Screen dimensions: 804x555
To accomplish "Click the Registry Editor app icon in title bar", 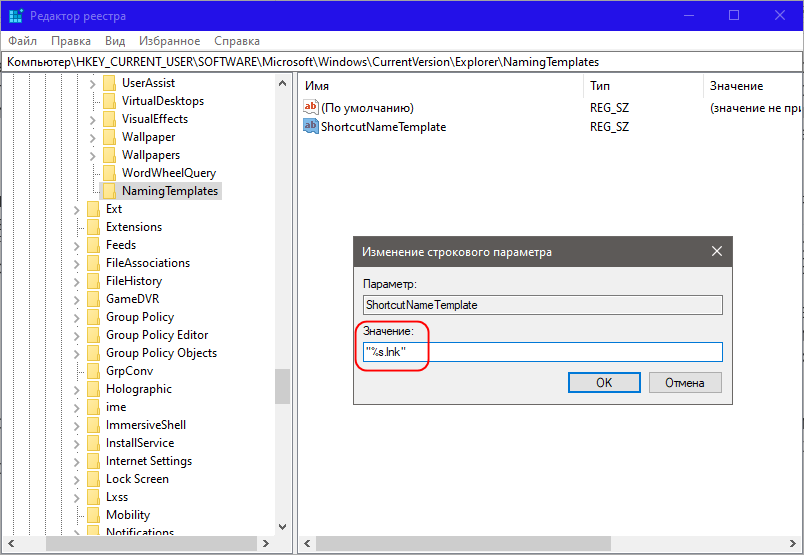I will pyautogui.click(x=16, y=16).
